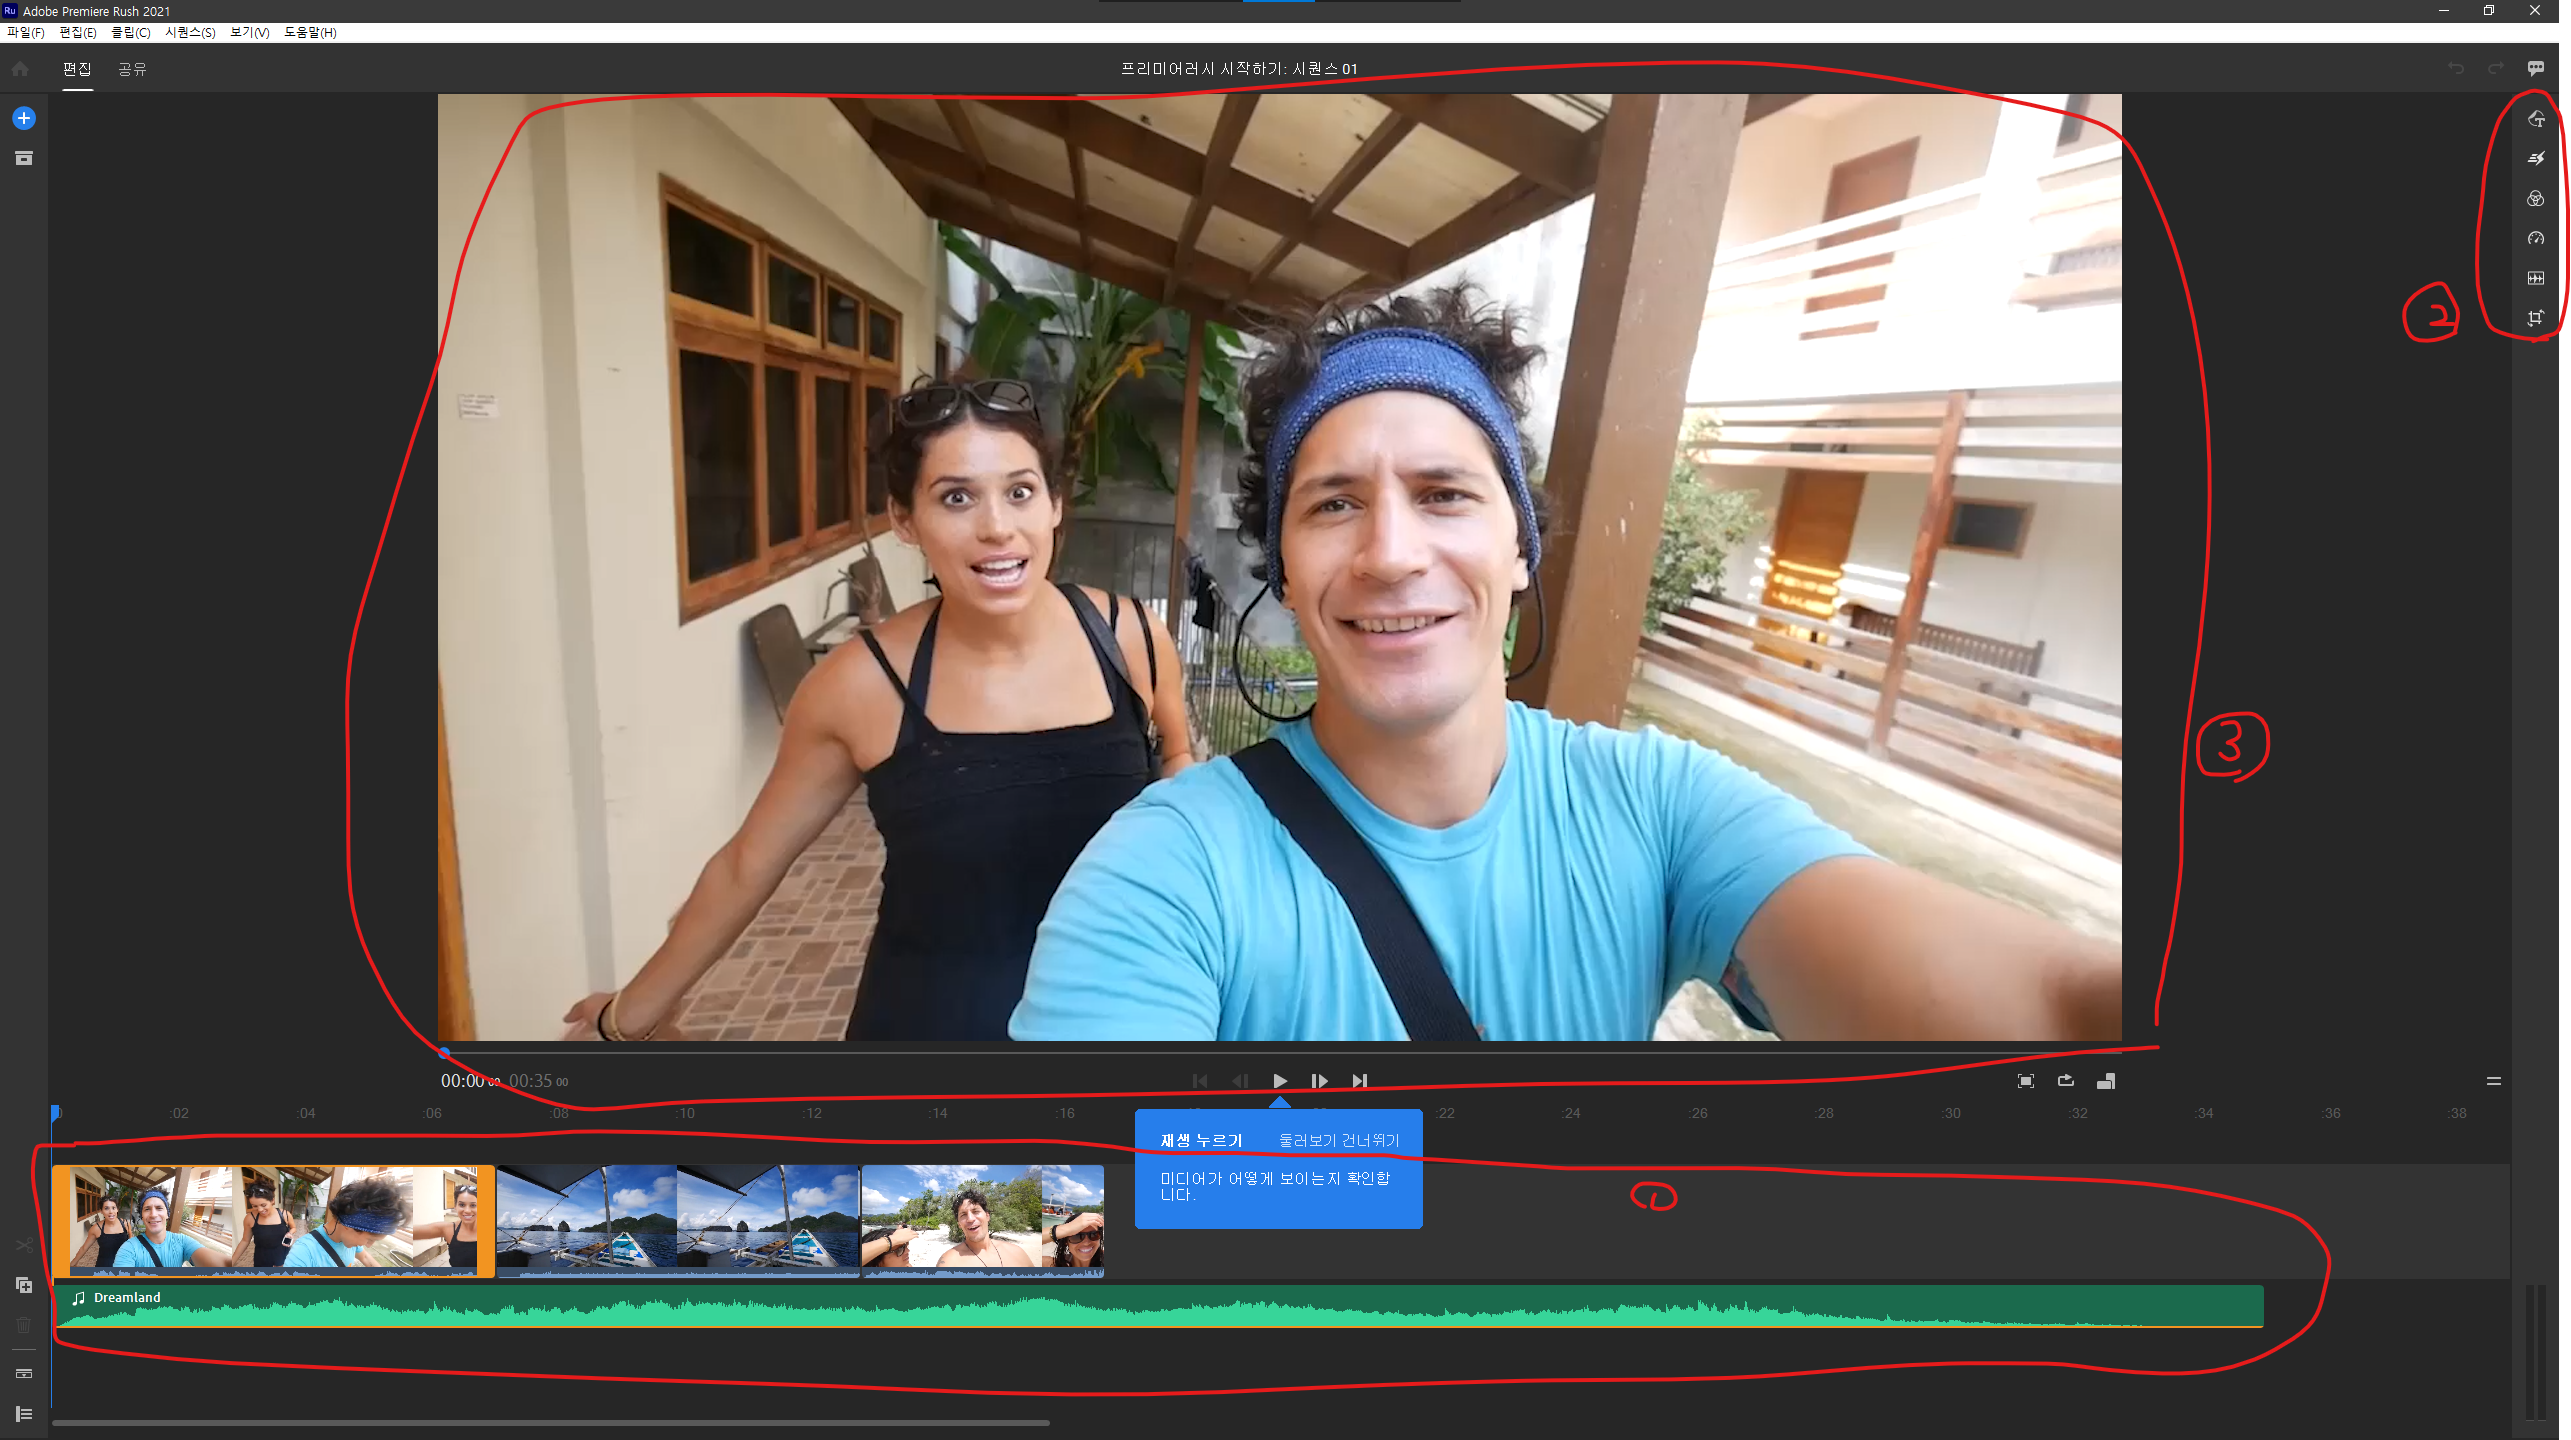The height and width of the screenshot is (1440, 2571).
Task: Open the Titles panel icon
Action: [2535, 119]
